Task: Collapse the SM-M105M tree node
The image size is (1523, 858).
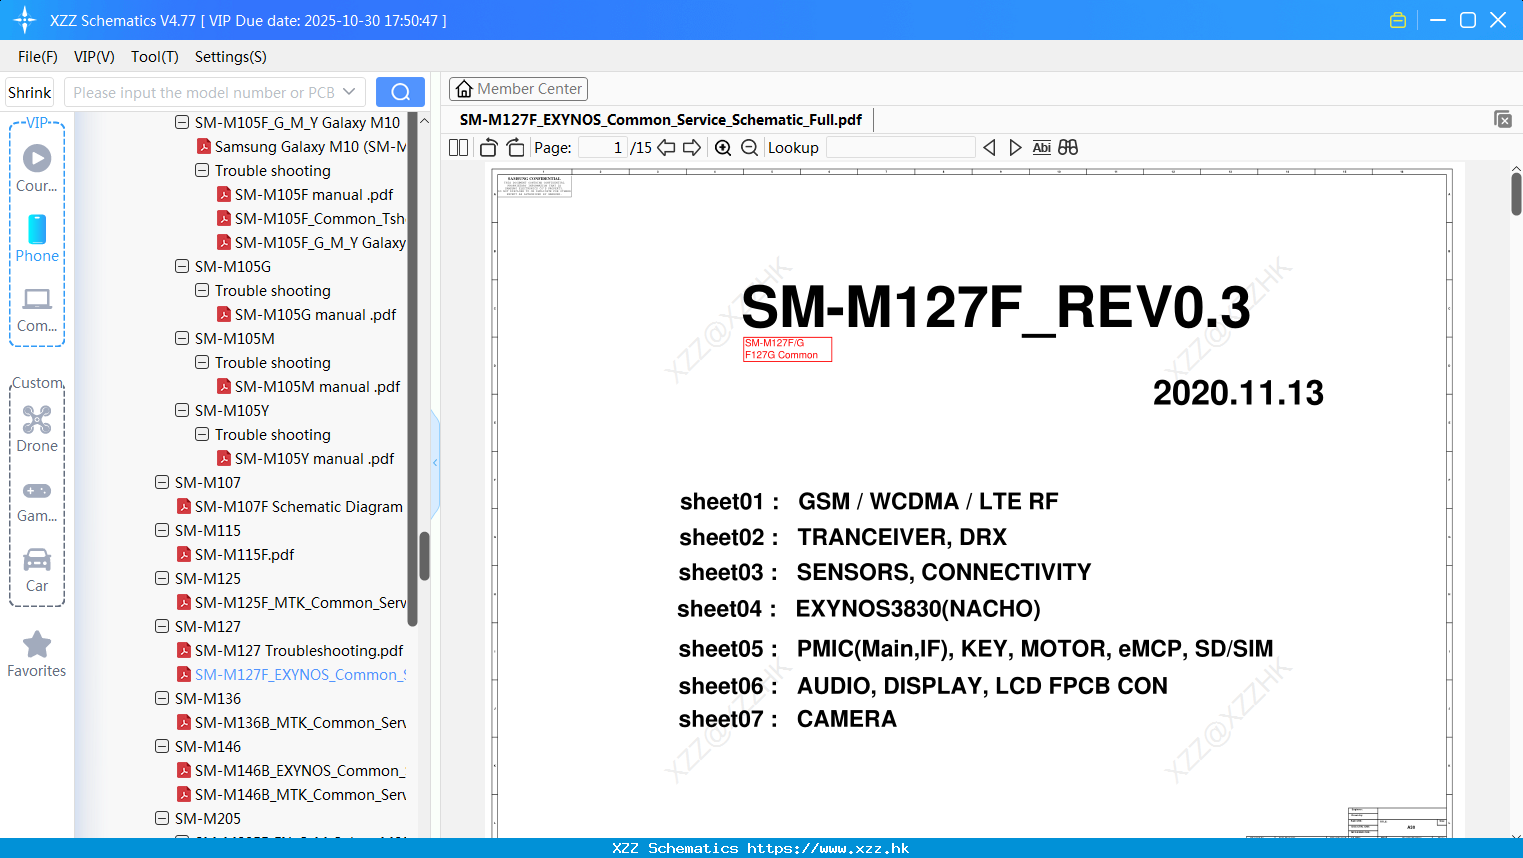Action: point(182,339)
